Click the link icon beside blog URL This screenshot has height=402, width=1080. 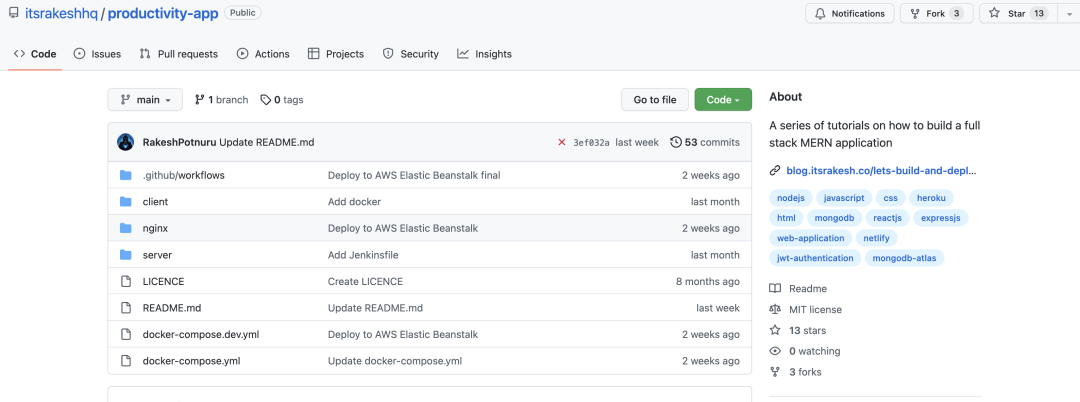click(x=775, y=171)
